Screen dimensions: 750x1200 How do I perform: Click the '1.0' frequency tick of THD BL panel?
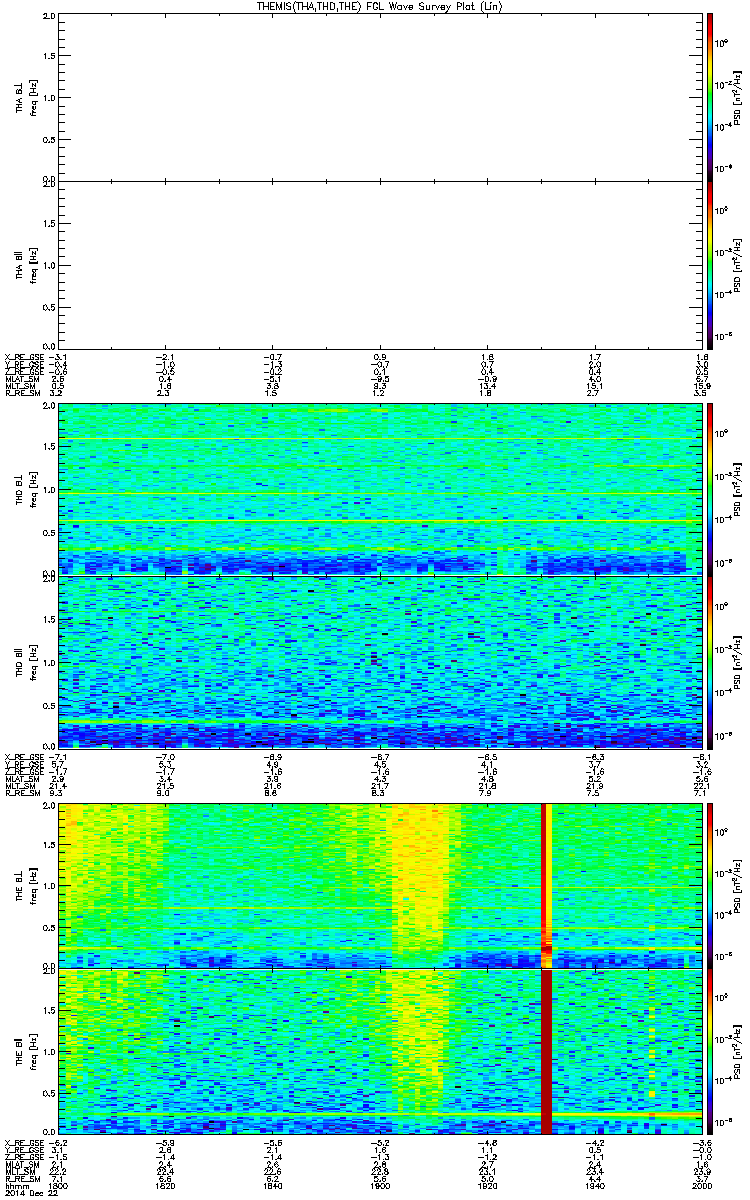49,490
